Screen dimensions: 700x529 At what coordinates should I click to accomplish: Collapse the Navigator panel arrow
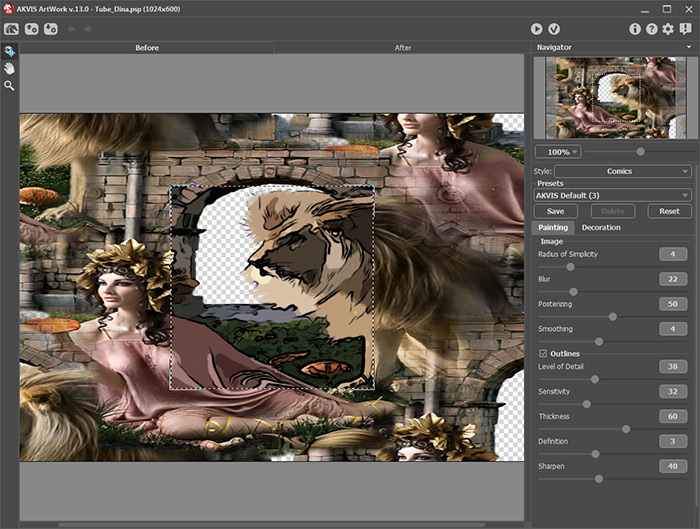[x=689, y=47]
